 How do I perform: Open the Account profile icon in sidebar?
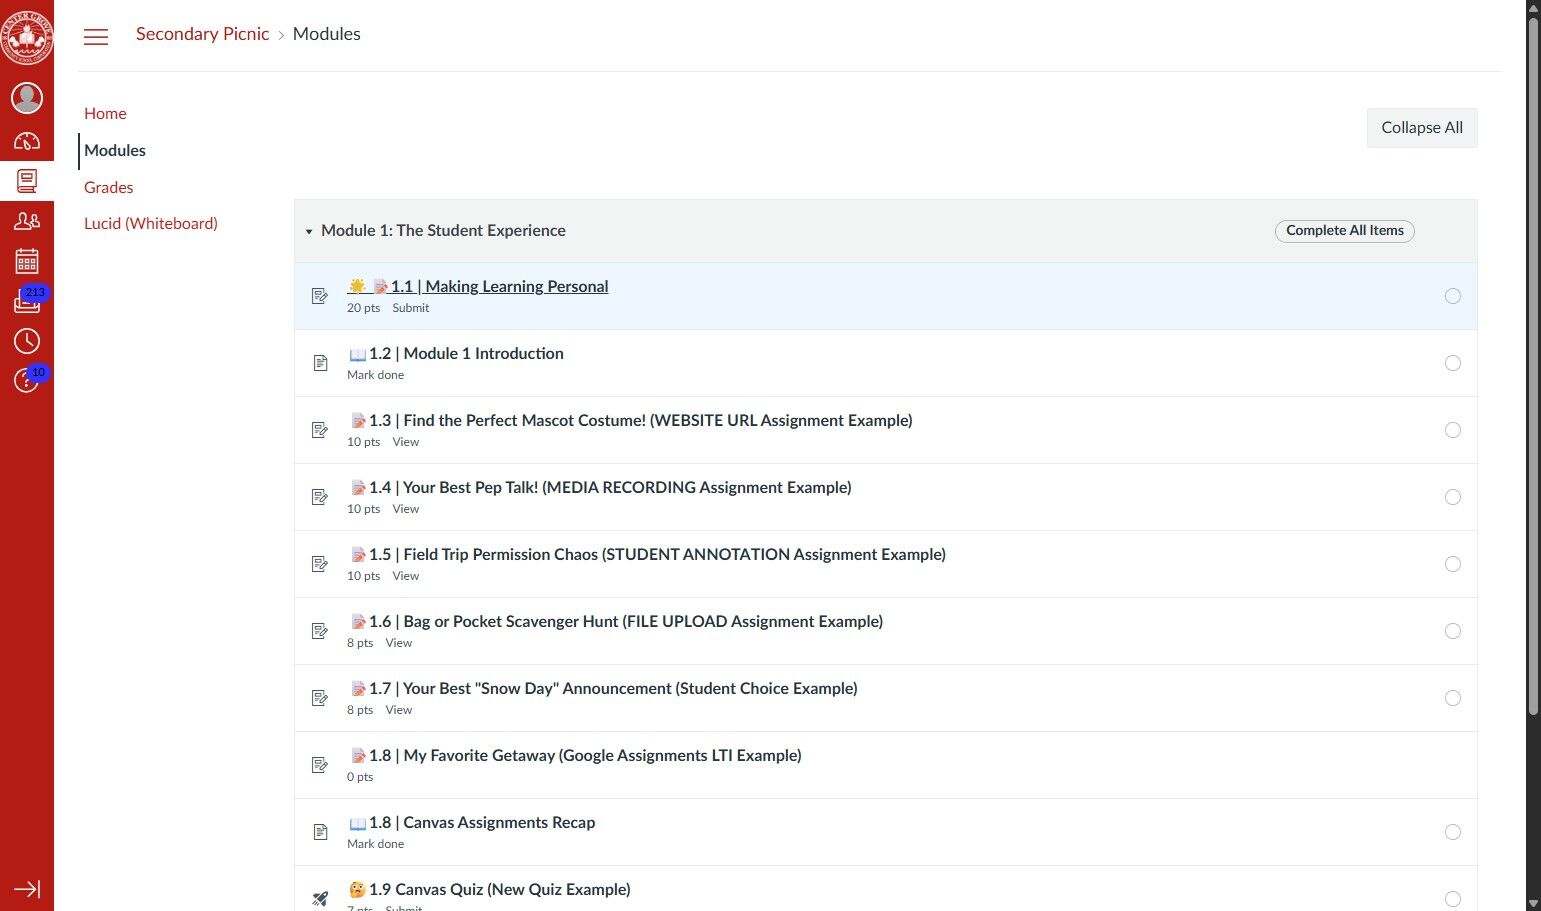27,97
